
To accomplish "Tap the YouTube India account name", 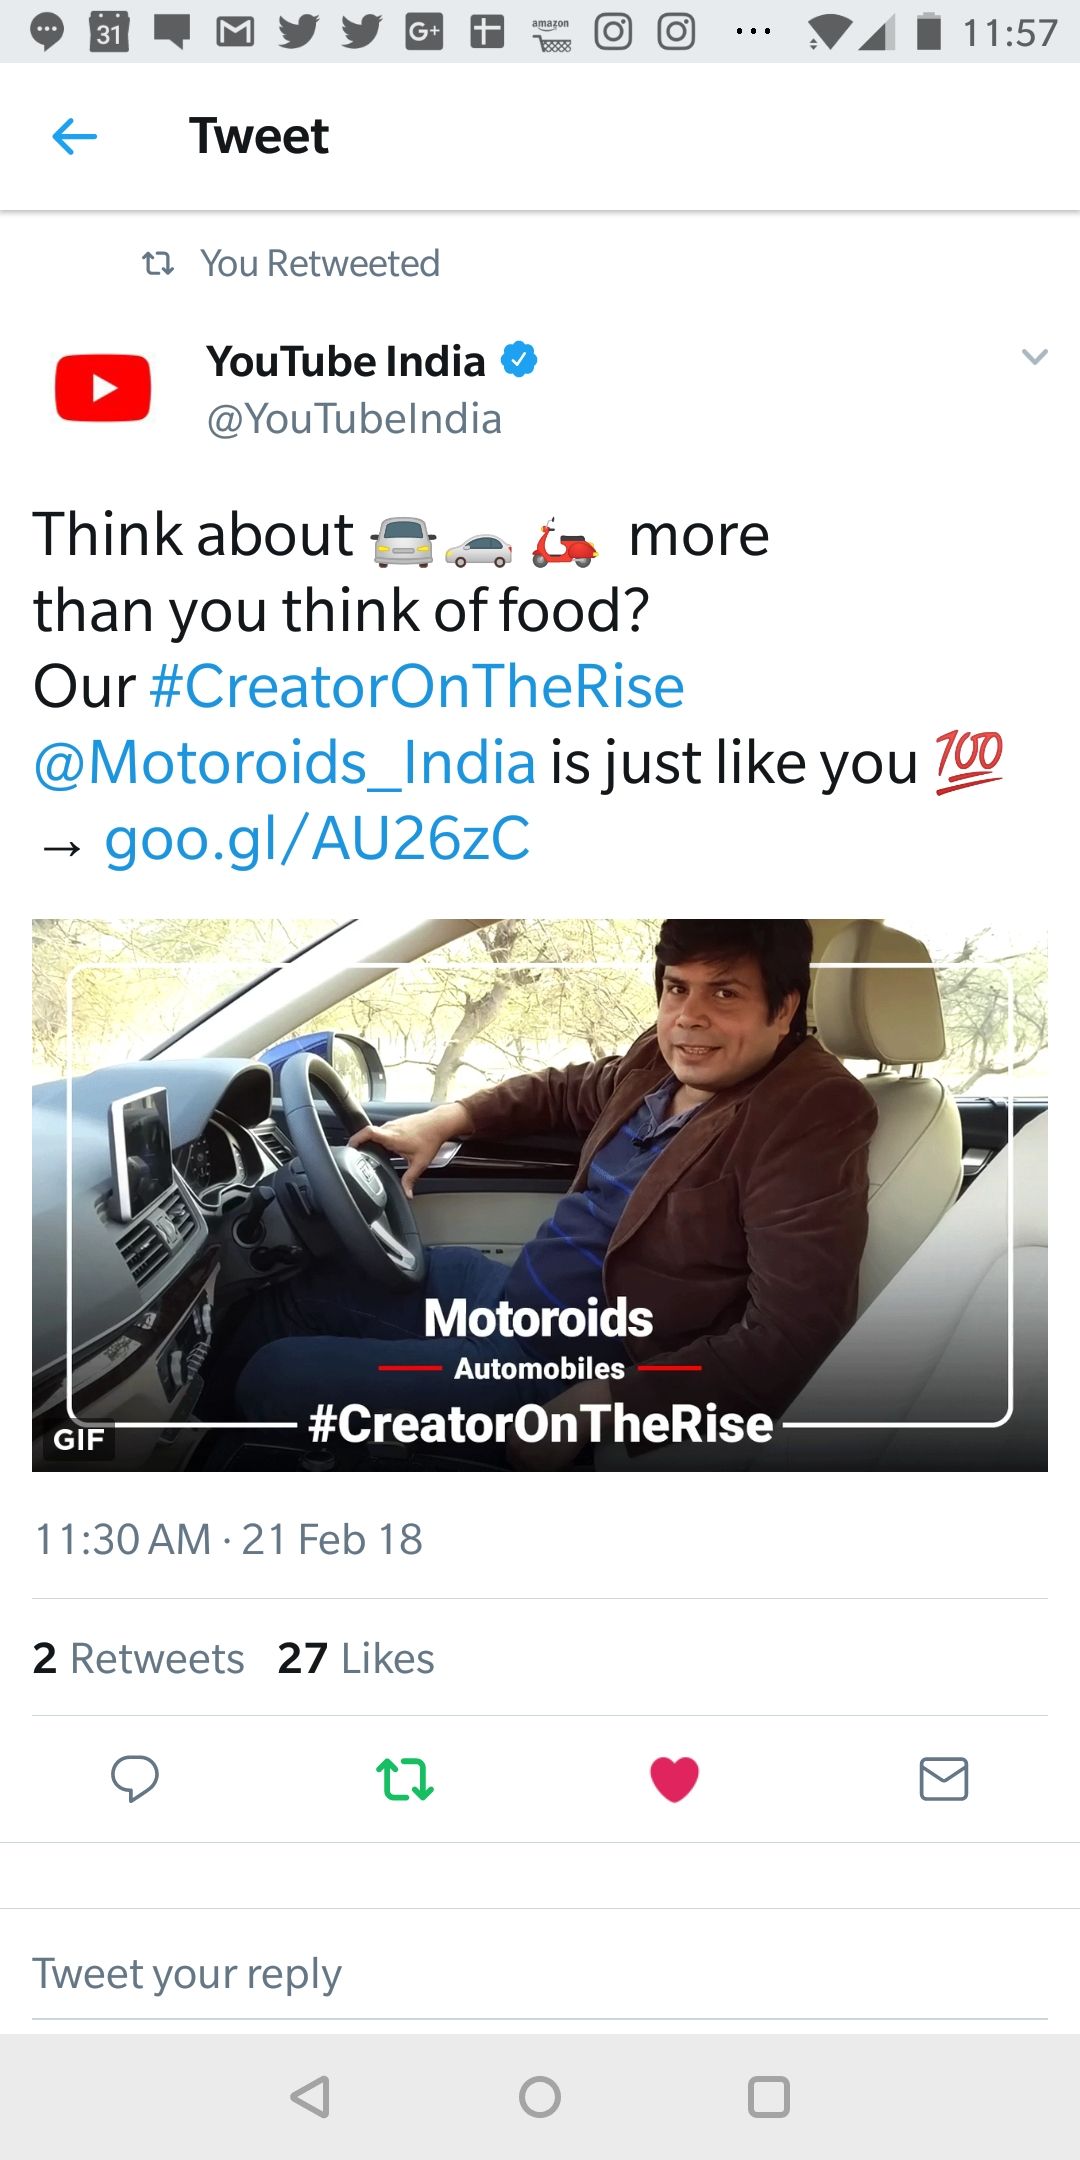I will 346,361.
